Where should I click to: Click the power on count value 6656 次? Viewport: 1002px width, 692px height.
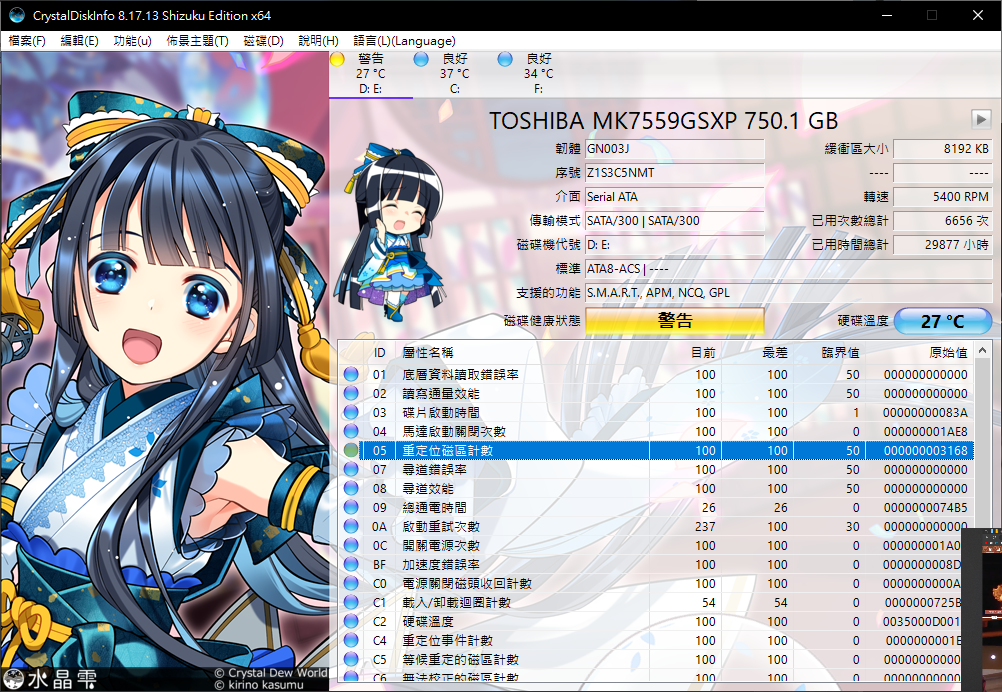pos(943,221)
